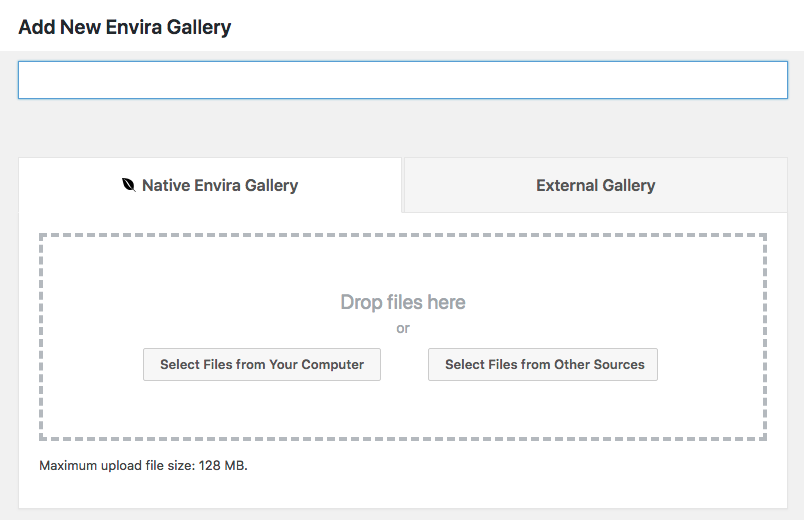Click blank area below the title field
Image resolution: width=804 pixels, height=520 pixels.
[403, 128]
